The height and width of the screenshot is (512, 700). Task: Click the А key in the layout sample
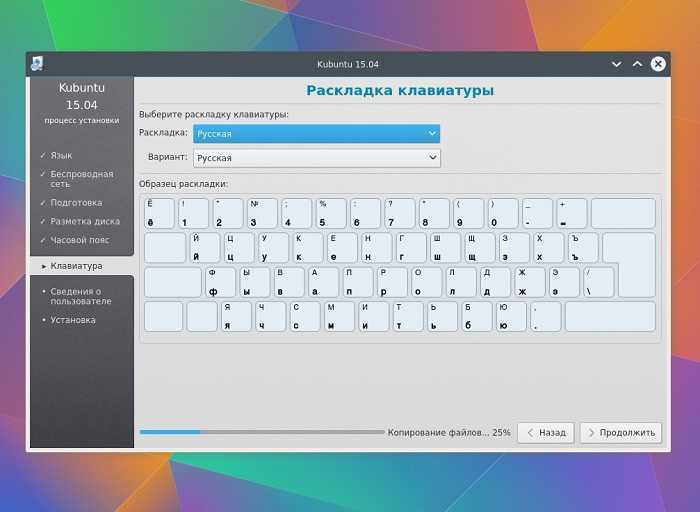[324, 282]
